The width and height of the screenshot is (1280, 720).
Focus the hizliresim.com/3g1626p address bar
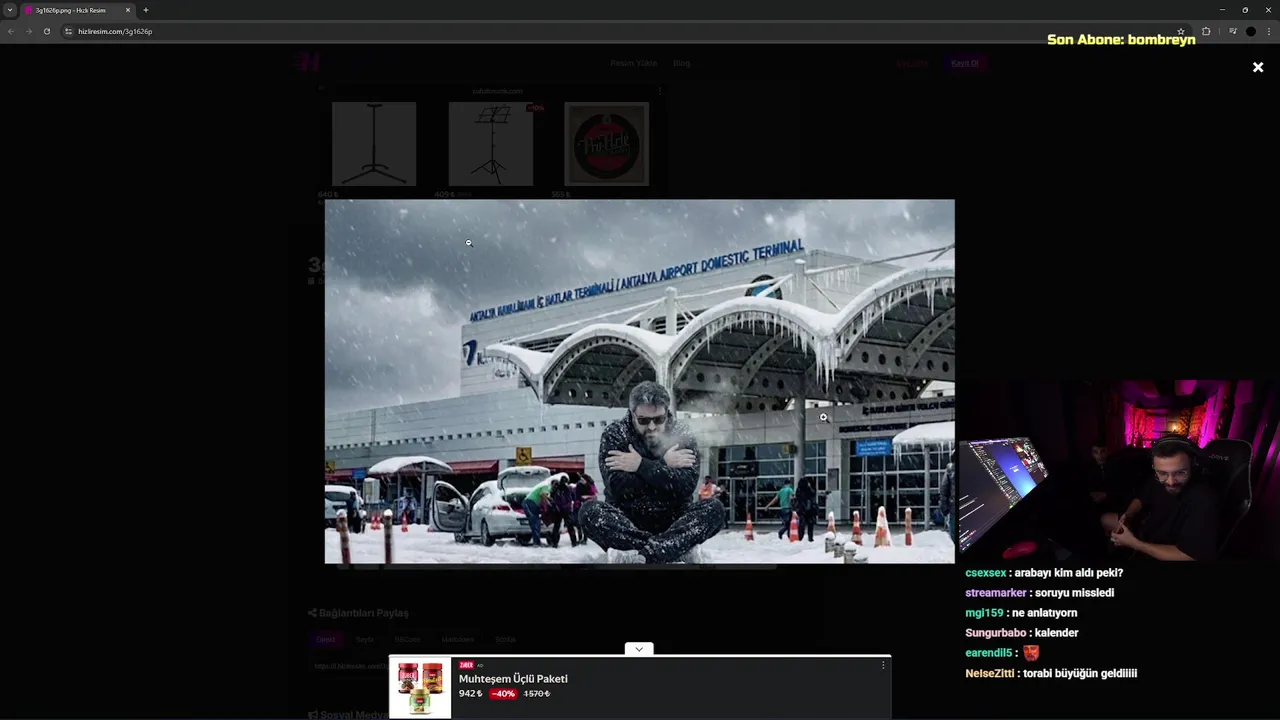620,31
